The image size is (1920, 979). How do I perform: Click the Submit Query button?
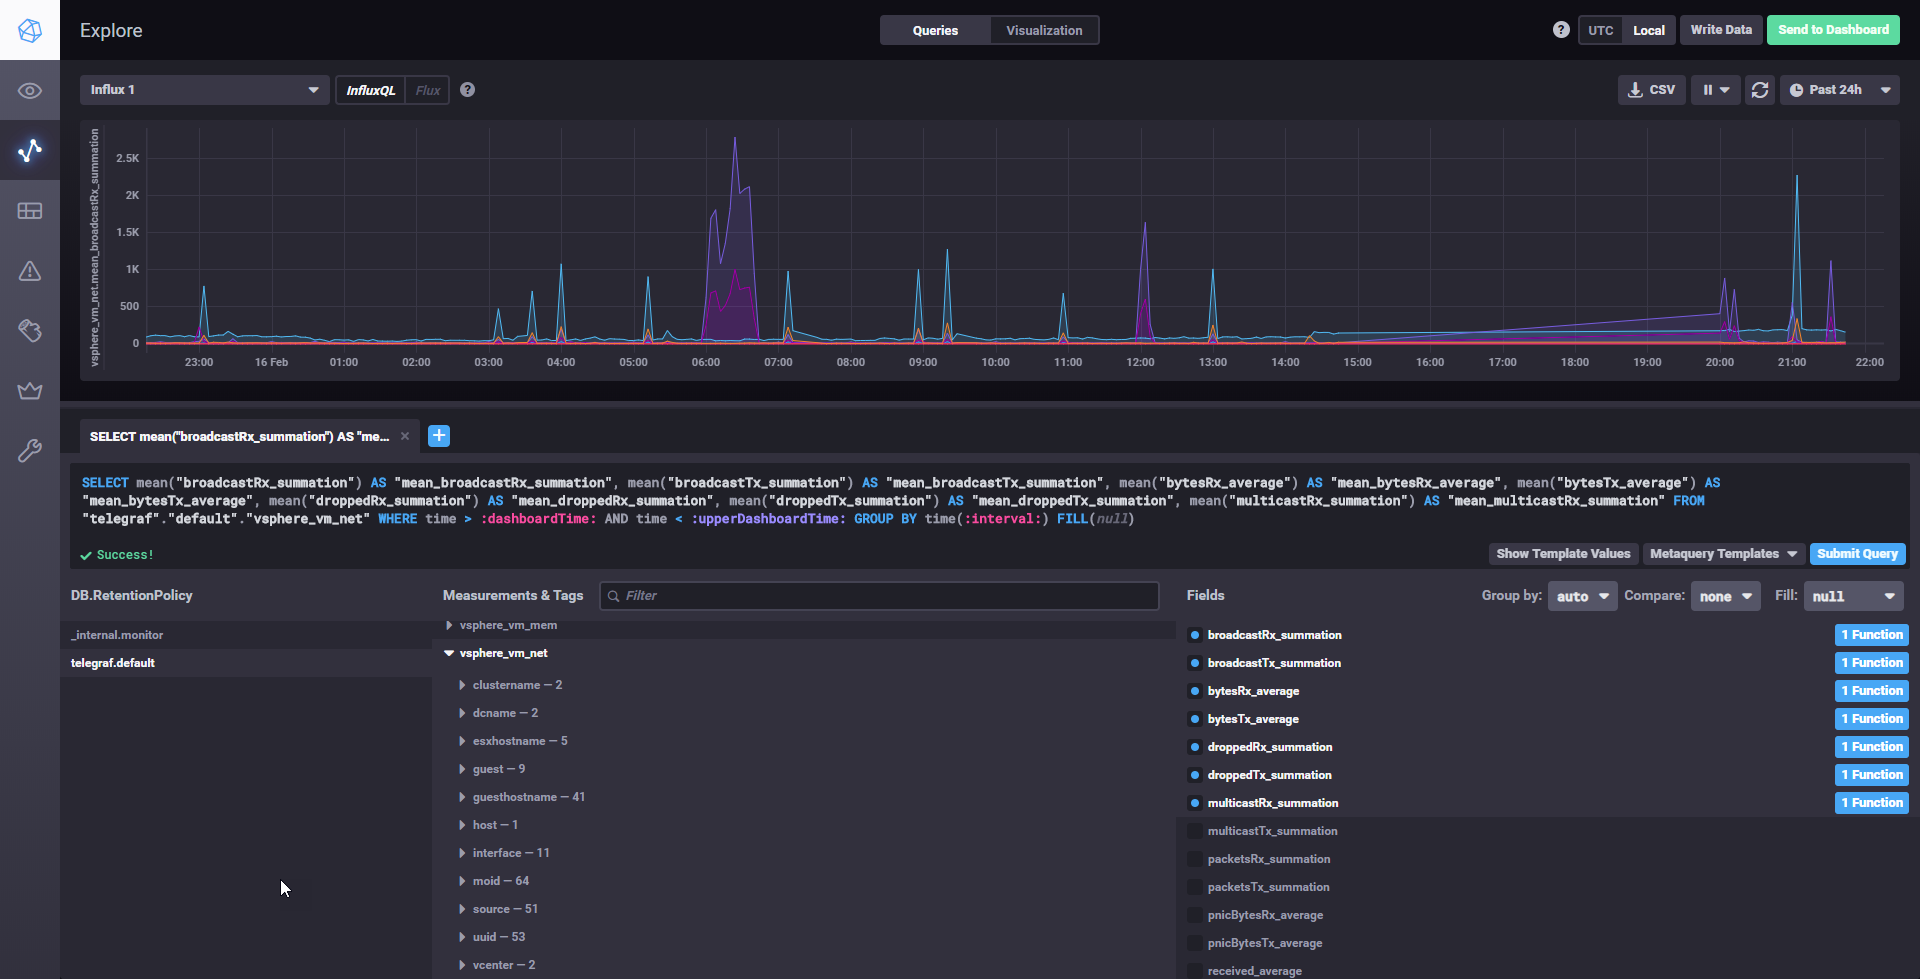(1857, 554)
